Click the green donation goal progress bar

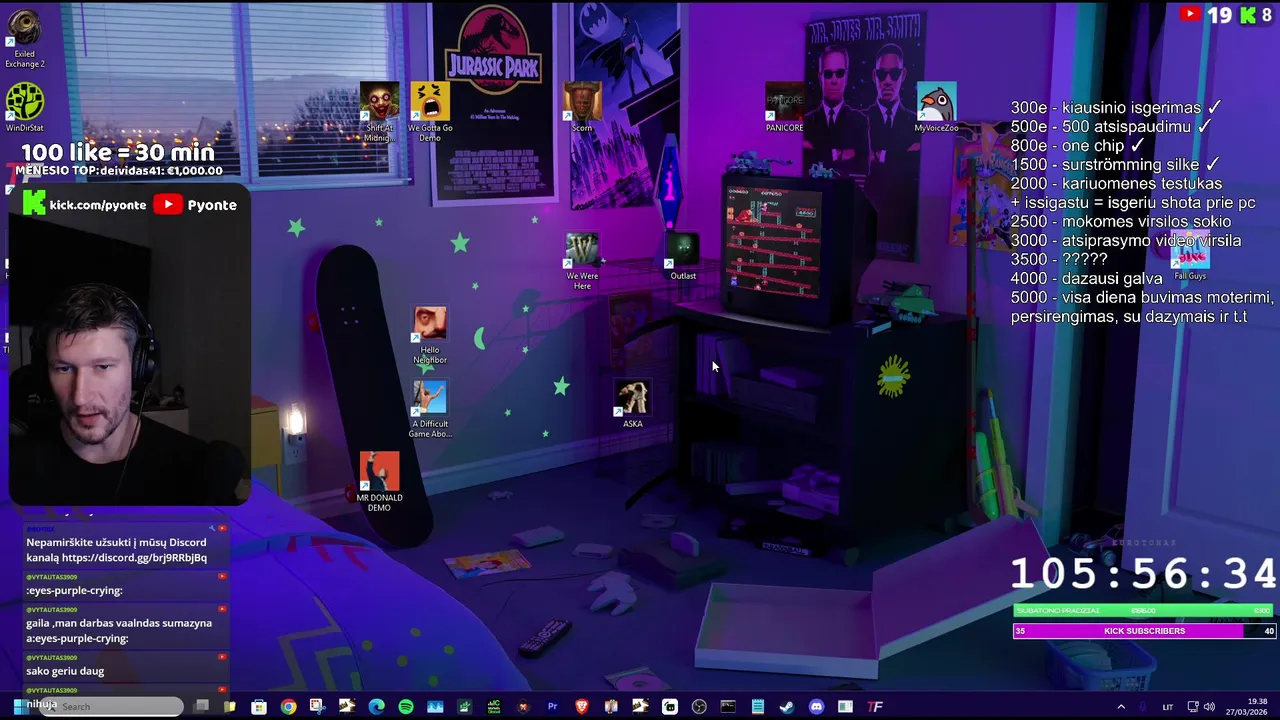click(1144, 611)
